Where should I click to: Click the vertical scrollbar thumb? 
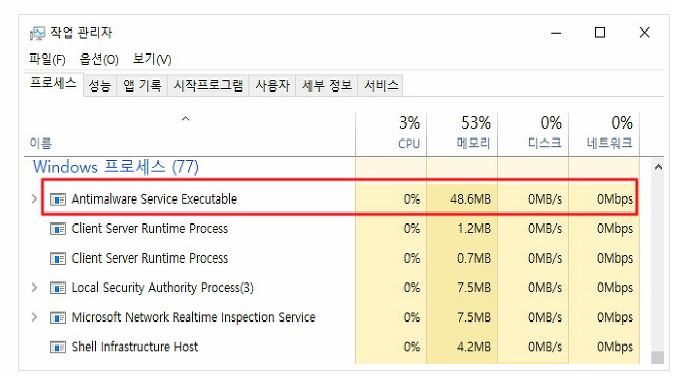point(658,357)
